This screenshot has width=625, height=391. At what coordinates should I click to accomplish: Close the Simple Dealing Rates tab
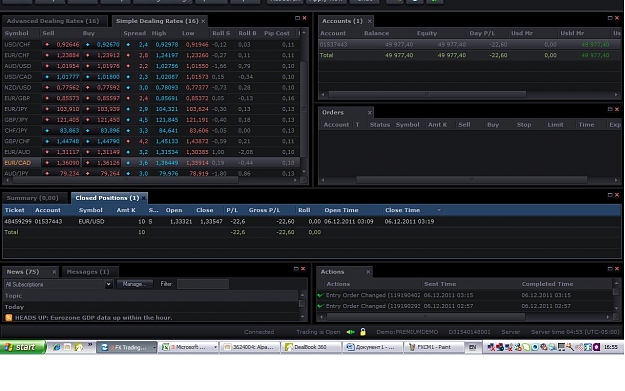coord(203,21)
